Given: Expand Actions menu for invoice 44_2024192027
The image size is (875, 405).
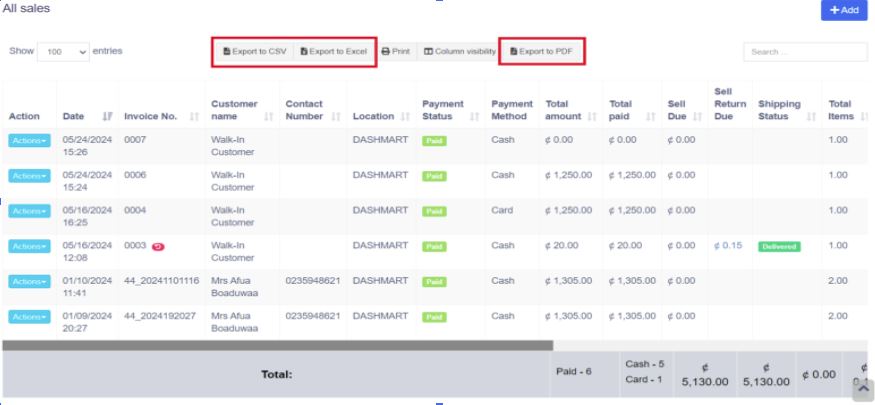Looking at the screenshot, I should pos(29,317).
